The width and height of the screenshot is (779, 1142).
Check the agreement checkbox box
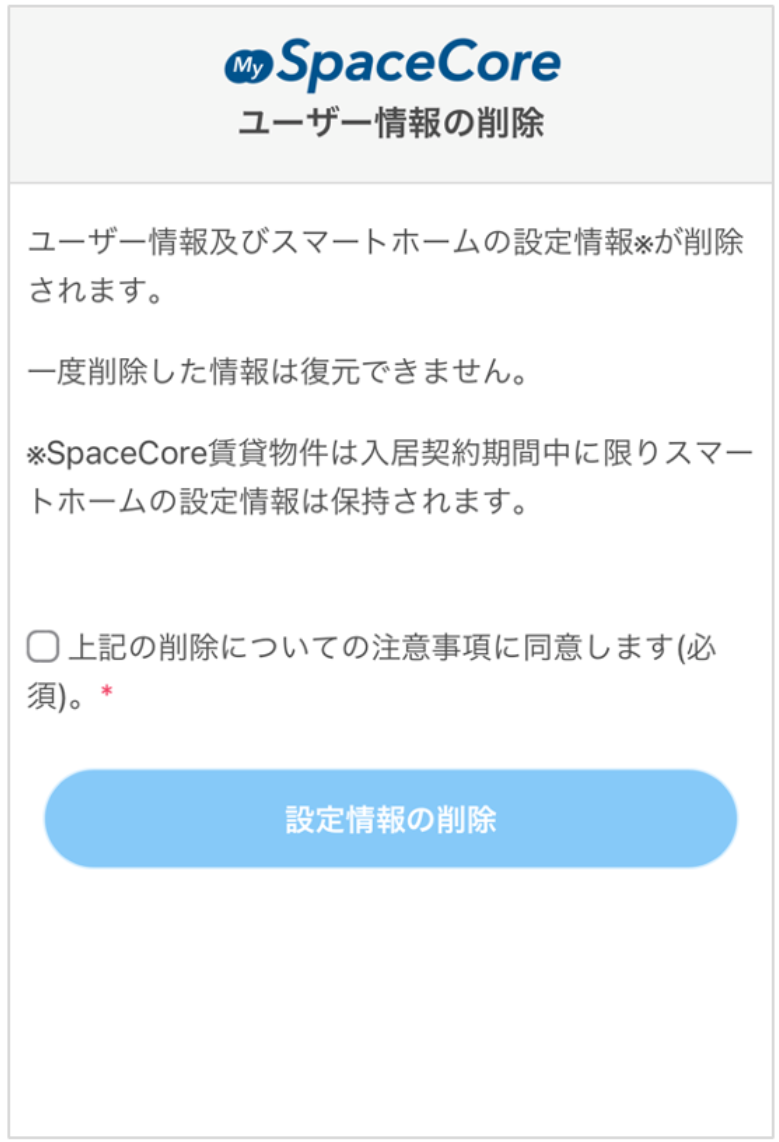pyautogui.click(x=42, y=648)
